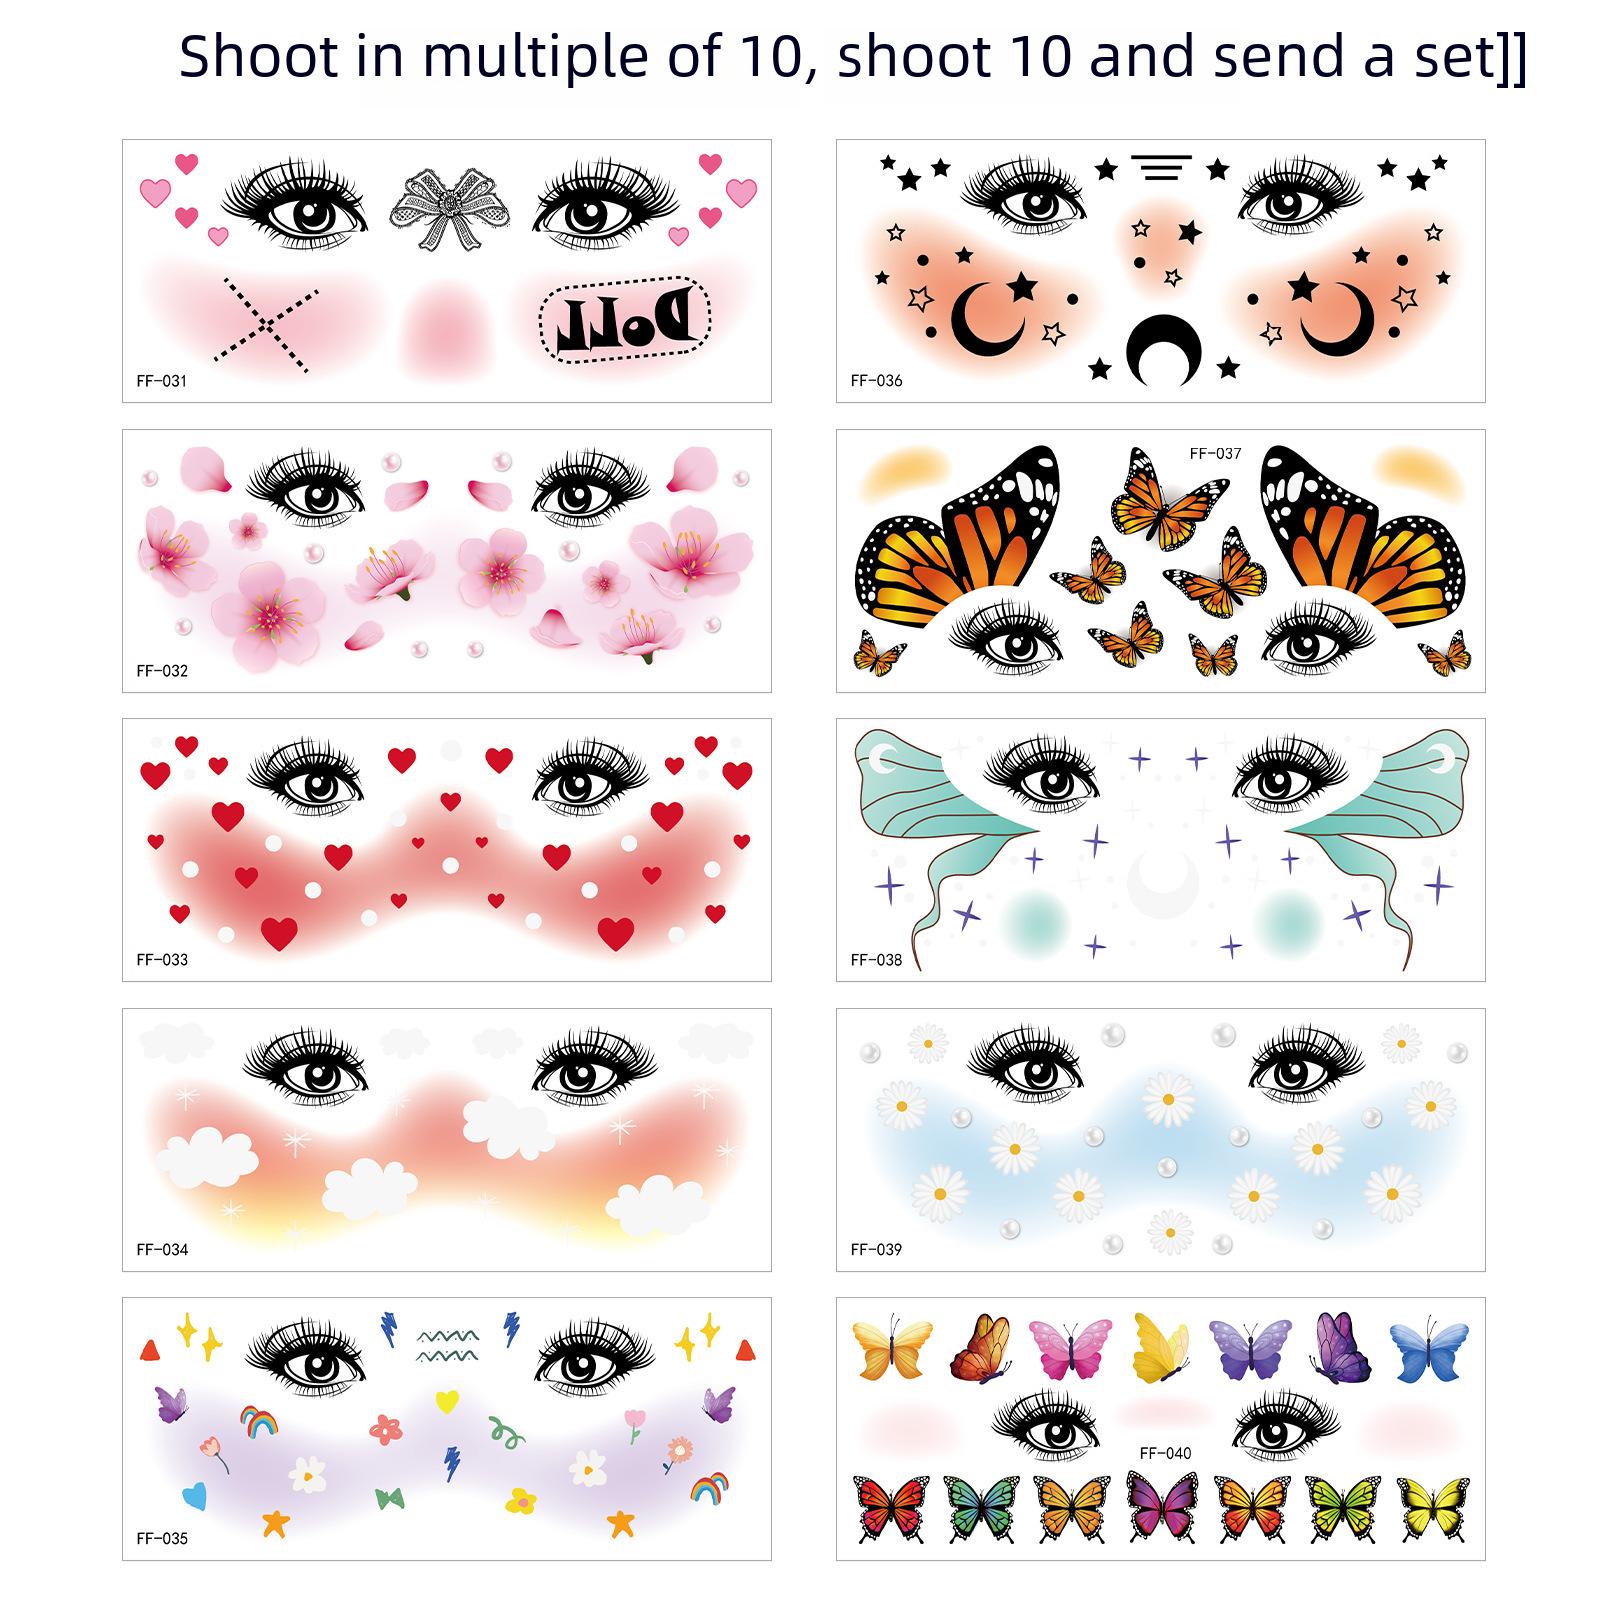The width and height of the screenshot is (1600, 1600).
Task: Click the FF-036 moon and stars sheet
Action: click(1161, 271)
